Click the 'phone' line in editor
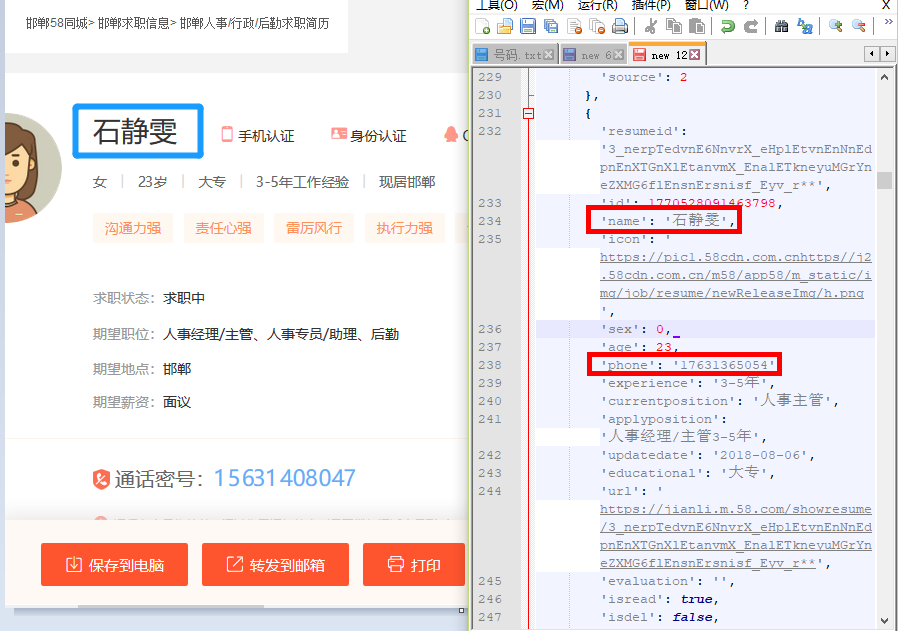The width and height of the screenshot is (898, 631). tap(688, 365)
